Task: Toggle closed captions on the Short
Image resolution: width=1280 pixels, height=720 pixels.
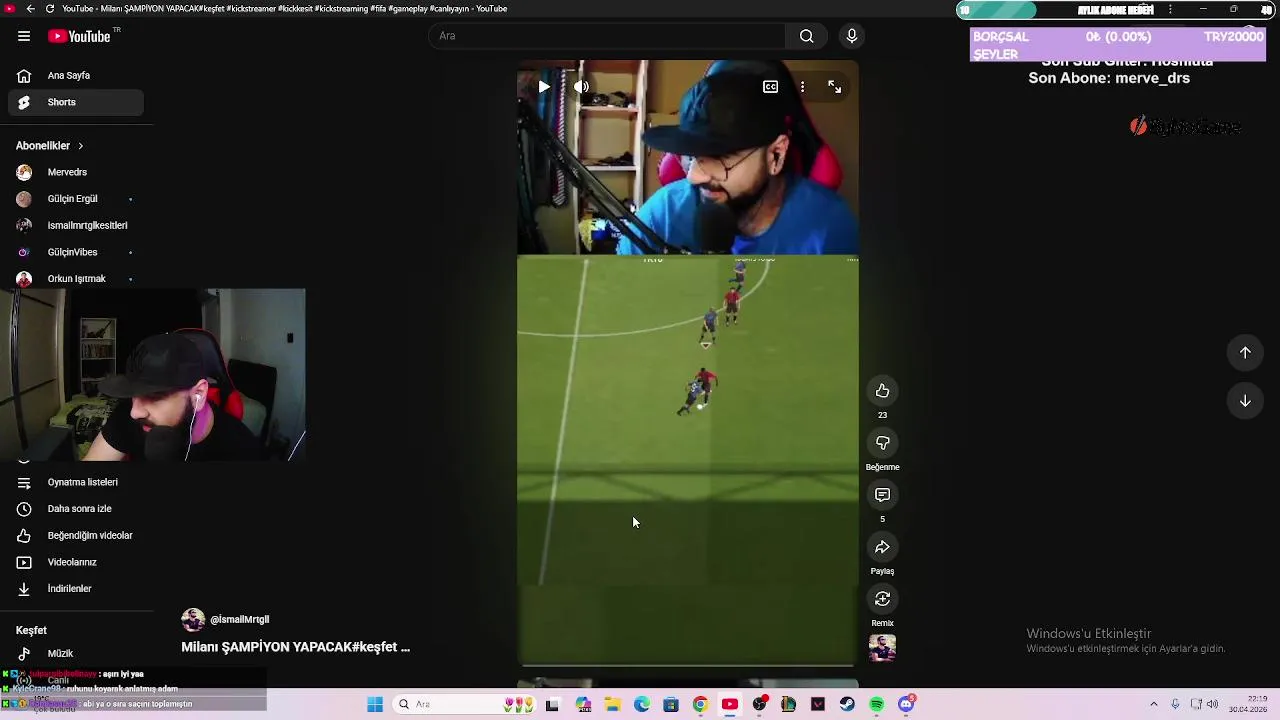Action: [770, 87]
